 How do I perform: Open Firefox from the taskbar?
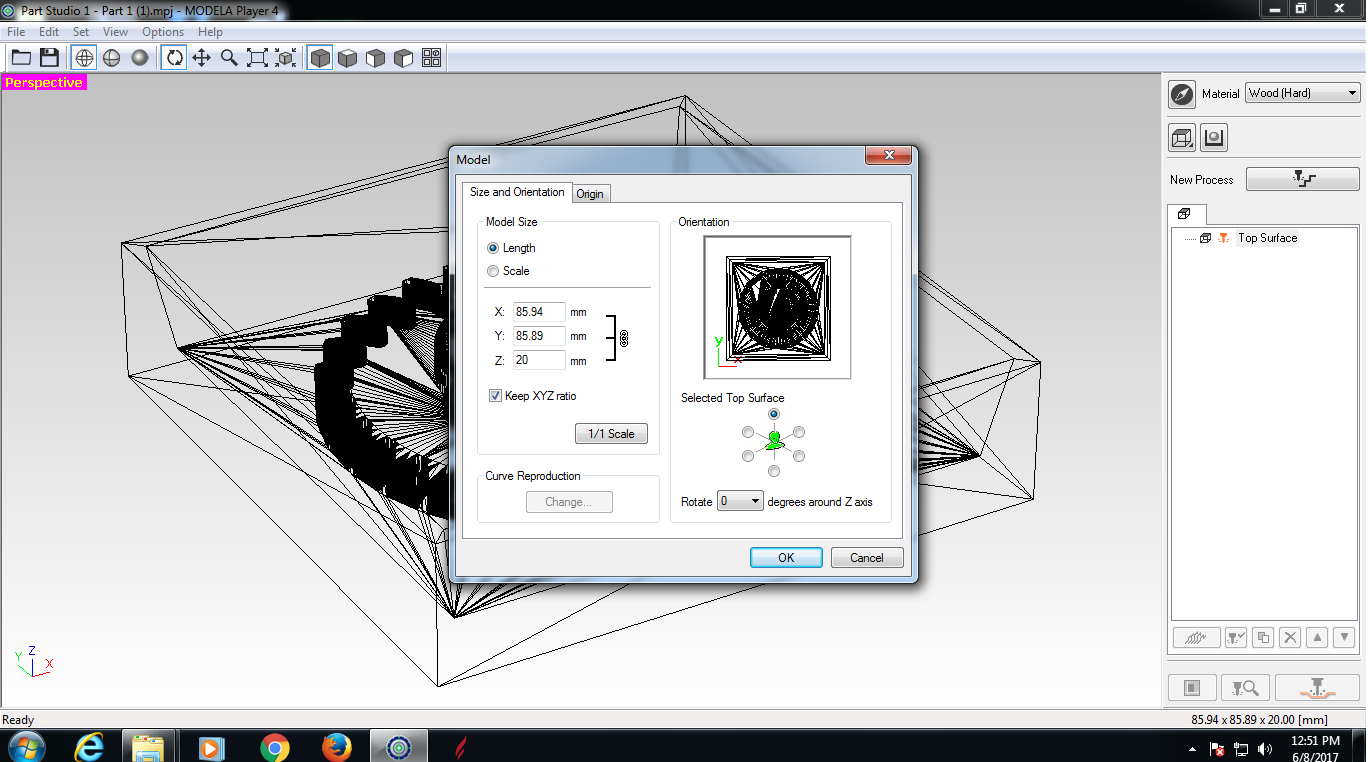(336, 747)
